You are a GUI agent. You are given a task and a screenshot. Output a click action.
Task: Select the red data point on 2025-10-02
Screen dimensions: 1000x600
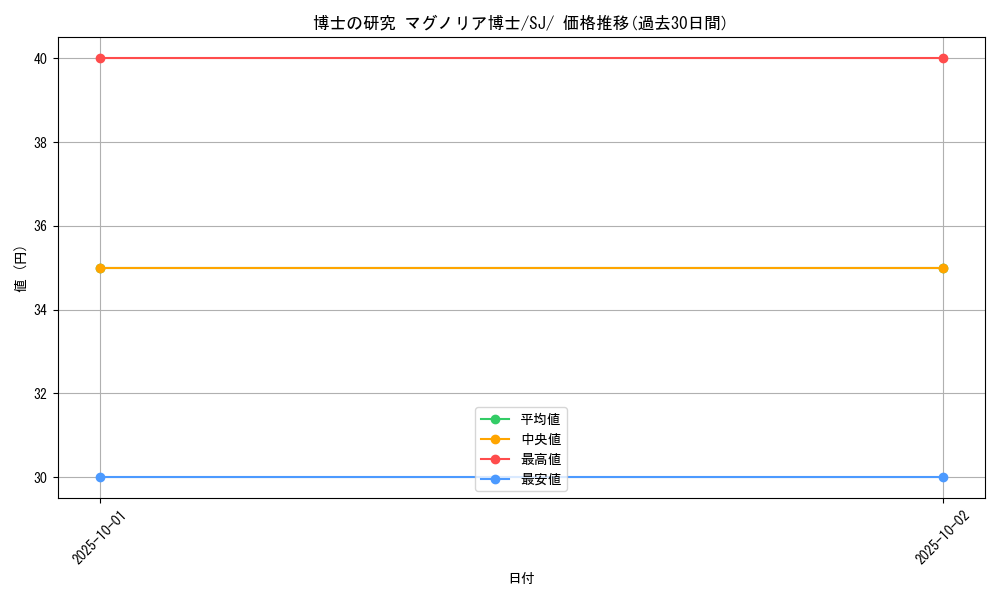click(x=943, y=58)
